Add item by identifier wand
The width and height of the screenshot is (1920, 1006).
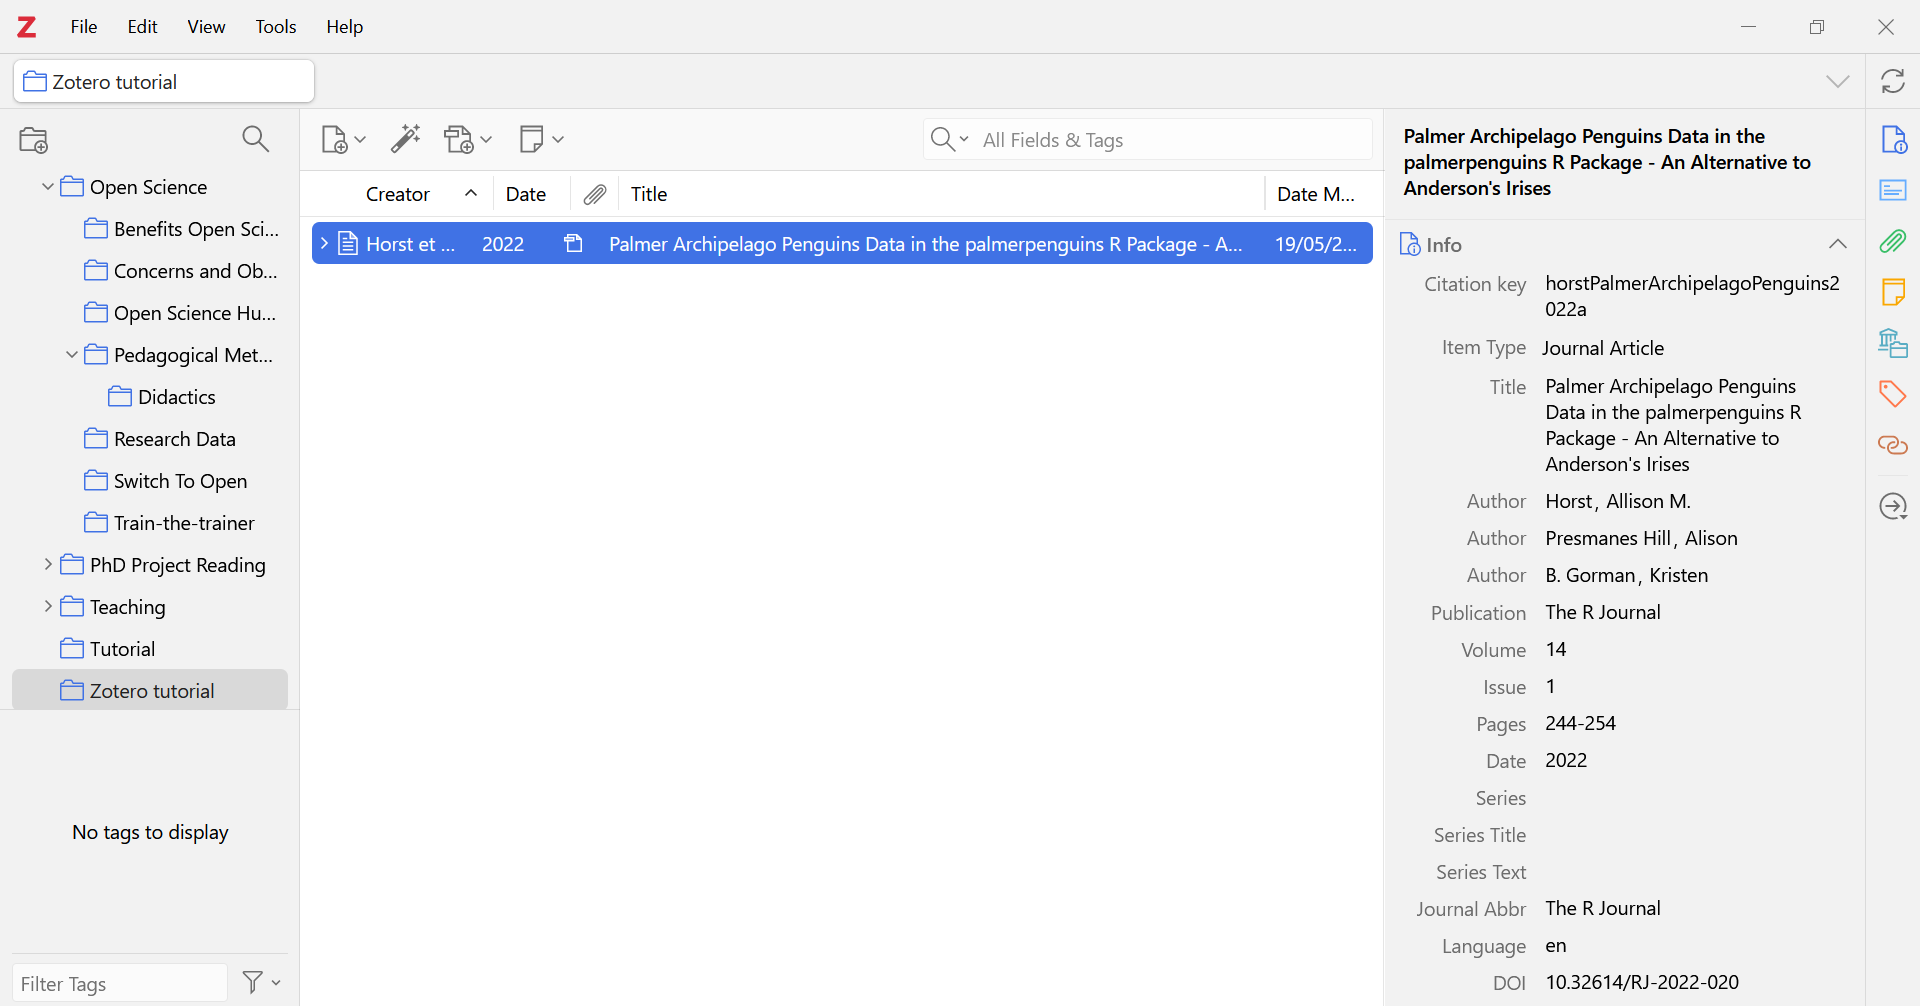pyautogui.click(x=406, y=139)
